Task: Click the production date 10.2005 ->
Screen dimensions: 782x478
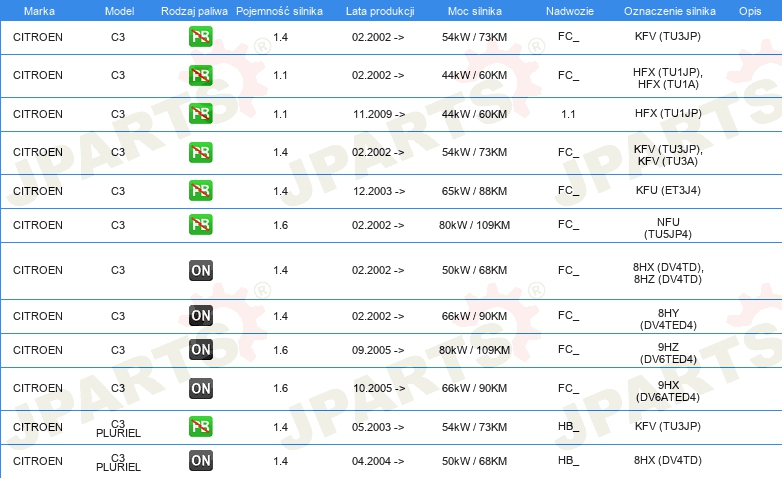Action: pyautogui.click(x=379, y=388)
